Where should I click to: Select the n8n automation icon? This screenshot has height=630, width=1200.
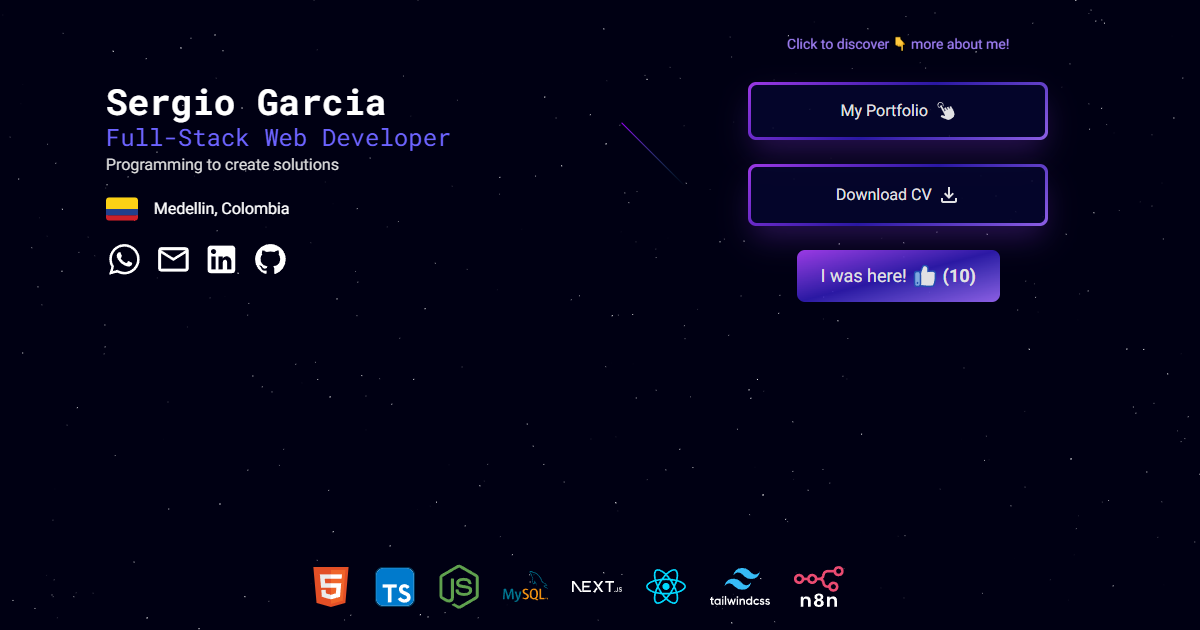click(817, 587)
